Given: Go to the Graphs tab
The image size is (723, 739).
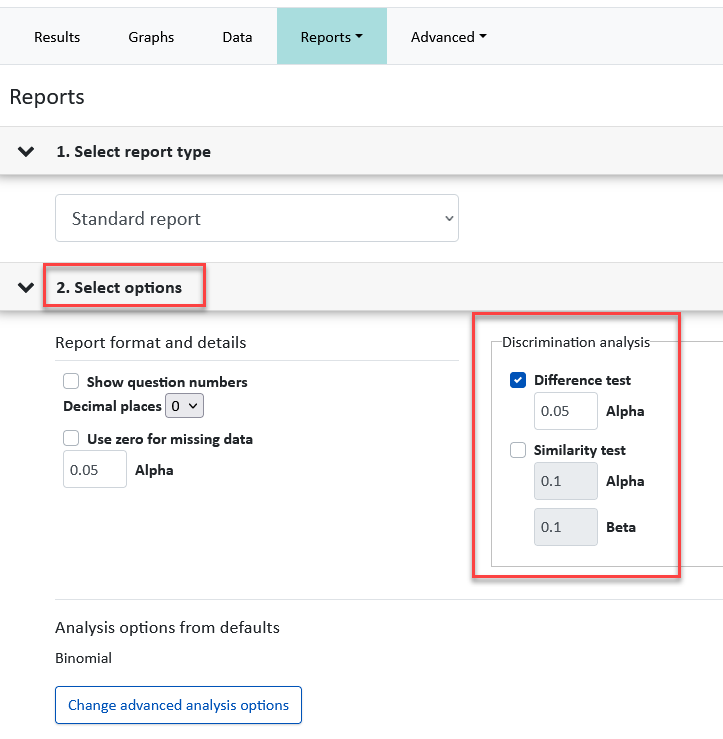Looking at the screenshot, I should (x=151, y=37).
